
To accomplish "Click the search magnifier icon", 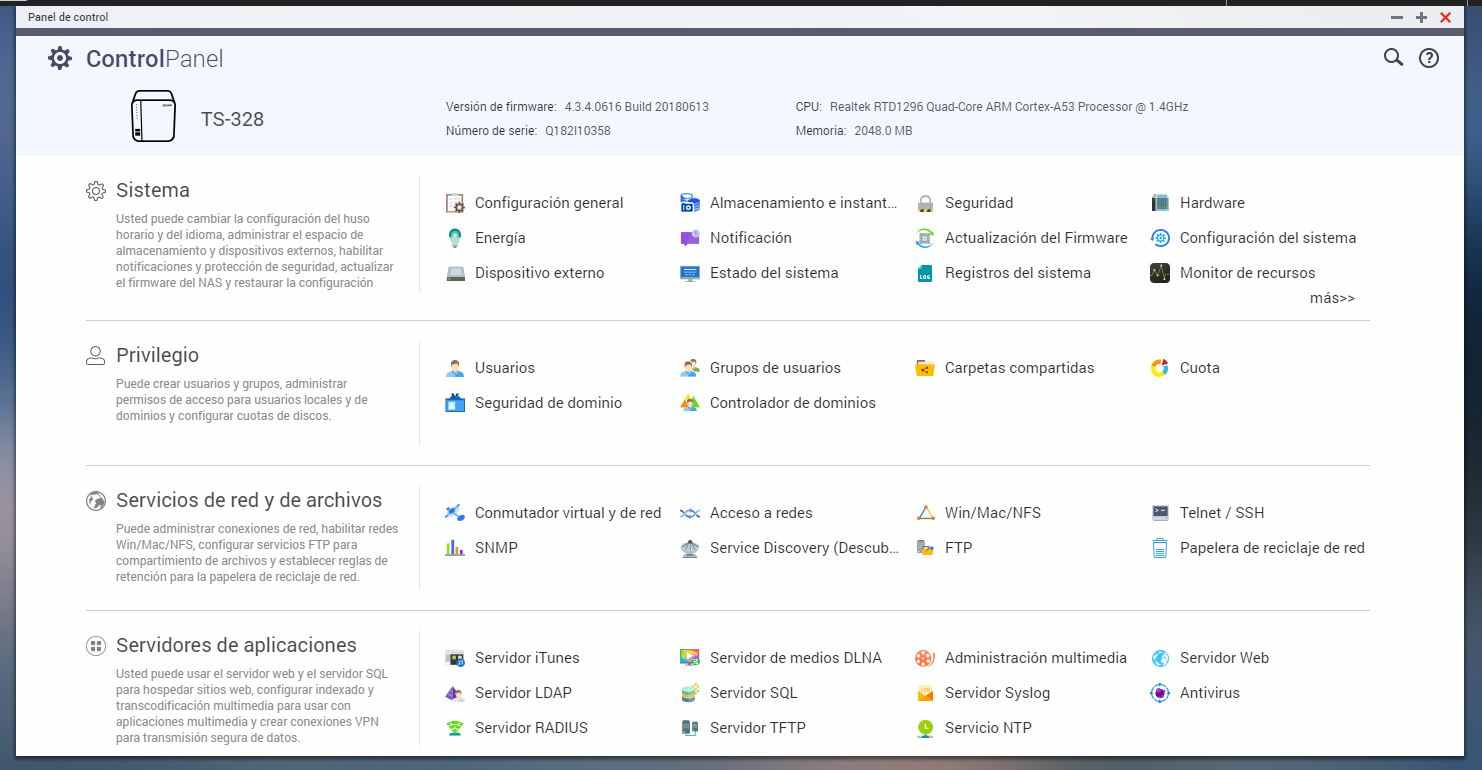I will (1393, 58).
